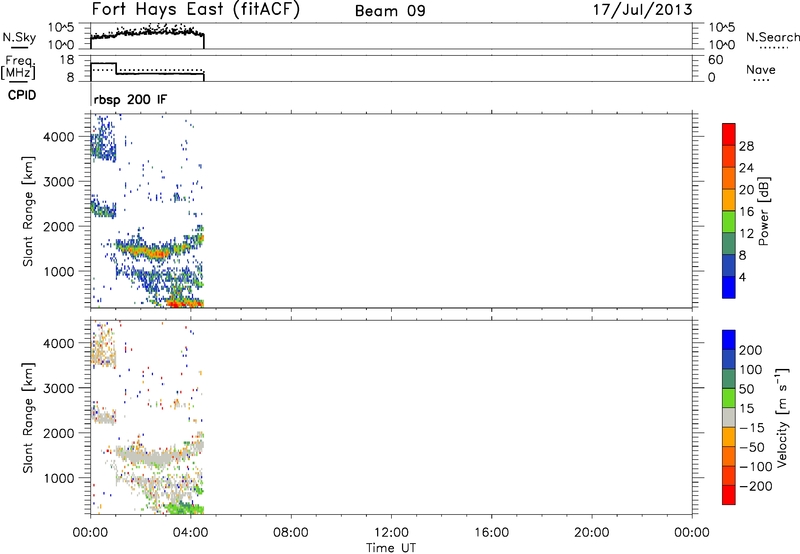Click the 'Slant Range [km]' label of velocity panel

pos(28,418)
